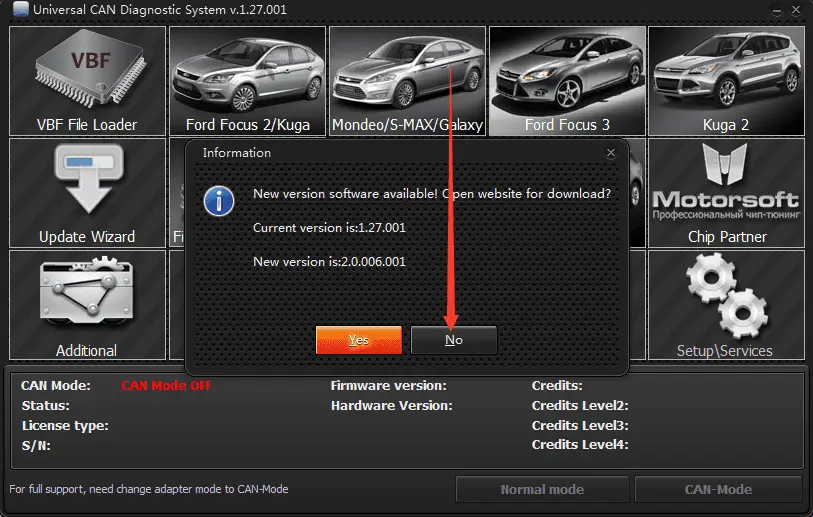Switch adapter to Normal mode
Screen dimensions: 813x517
542,489
